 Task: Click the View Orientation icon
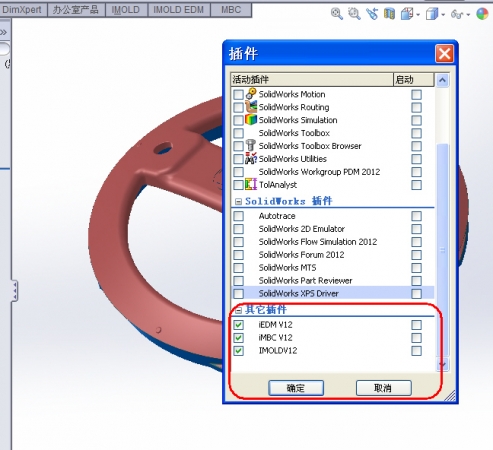click(407, 14)
